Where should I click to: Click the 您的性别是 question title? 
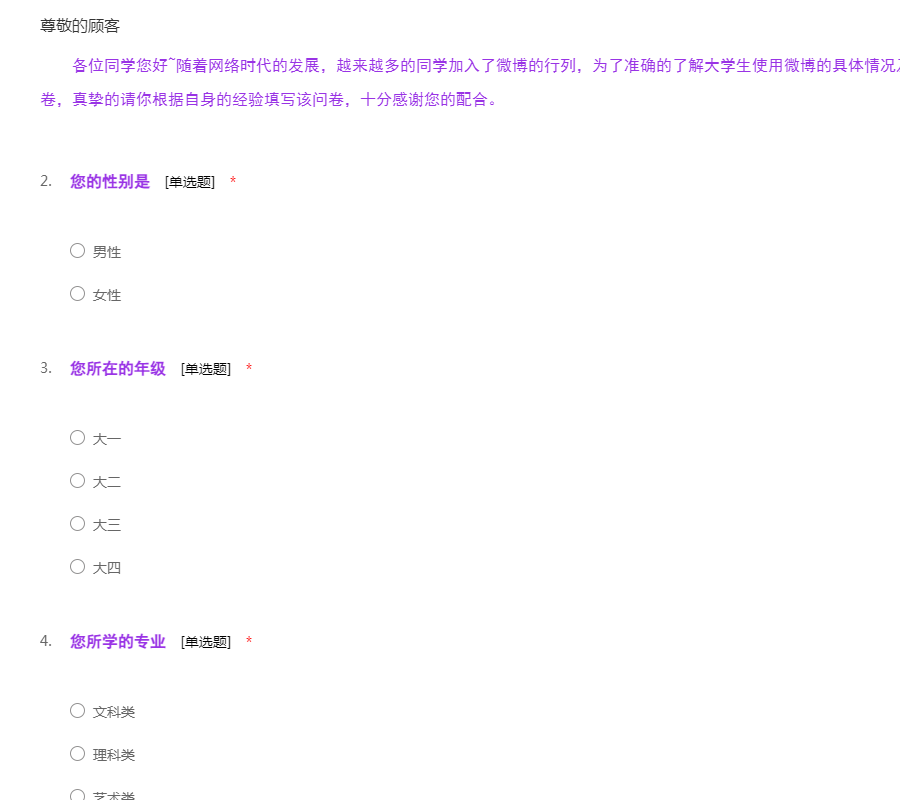click(x=110, y=181)
